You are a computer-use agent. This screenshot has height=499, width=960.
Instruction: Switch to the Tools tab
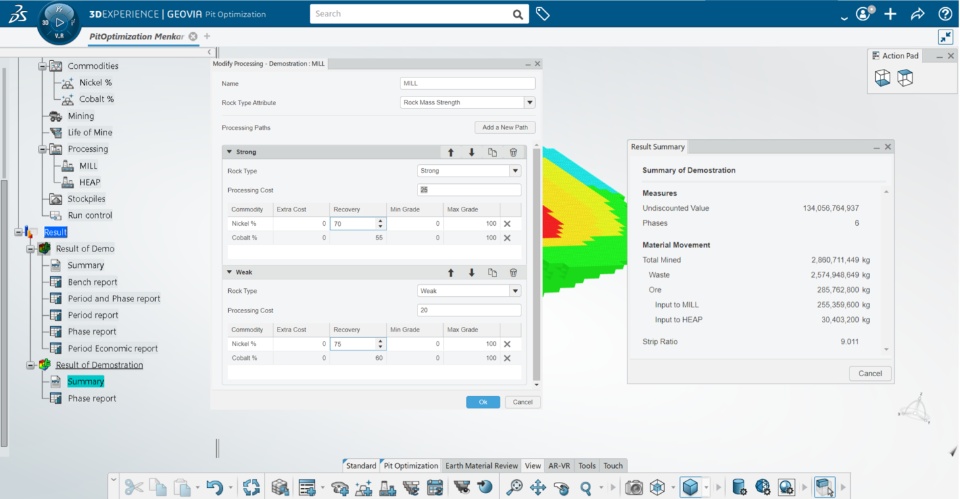point(587,465)
